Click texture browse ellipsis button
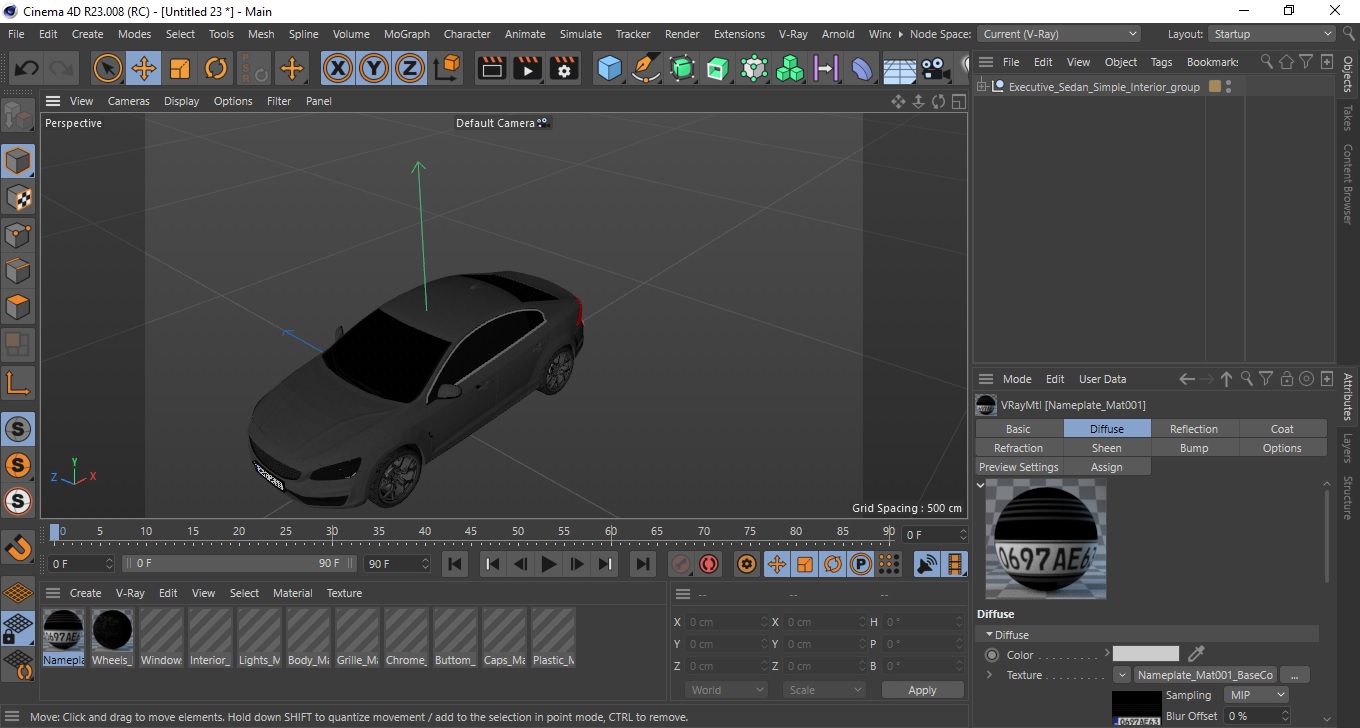Viewport: 1360px width, 728px height. coord(1294,675)
